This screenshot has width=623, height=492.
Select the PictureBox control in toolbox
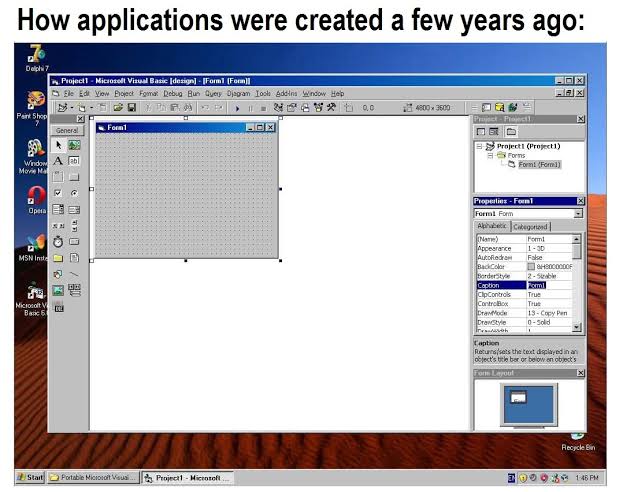click(x=74, y=145)
